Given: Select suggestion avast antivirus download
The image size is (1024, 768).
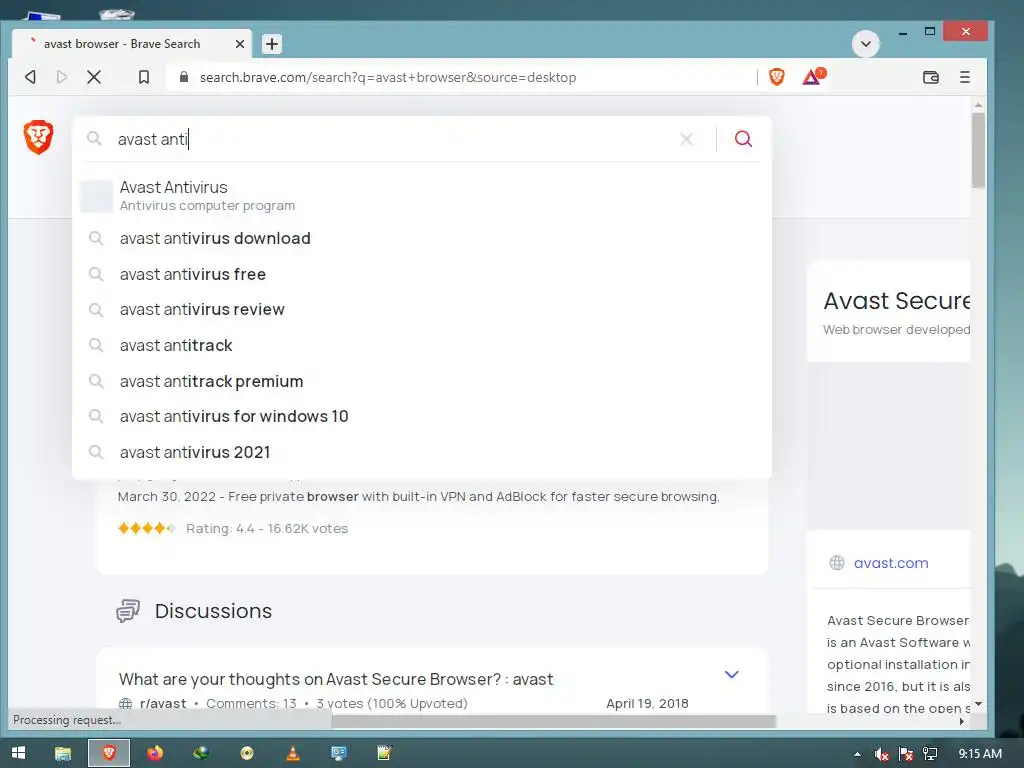Looking at the screenshot, I should click(422, 238).
